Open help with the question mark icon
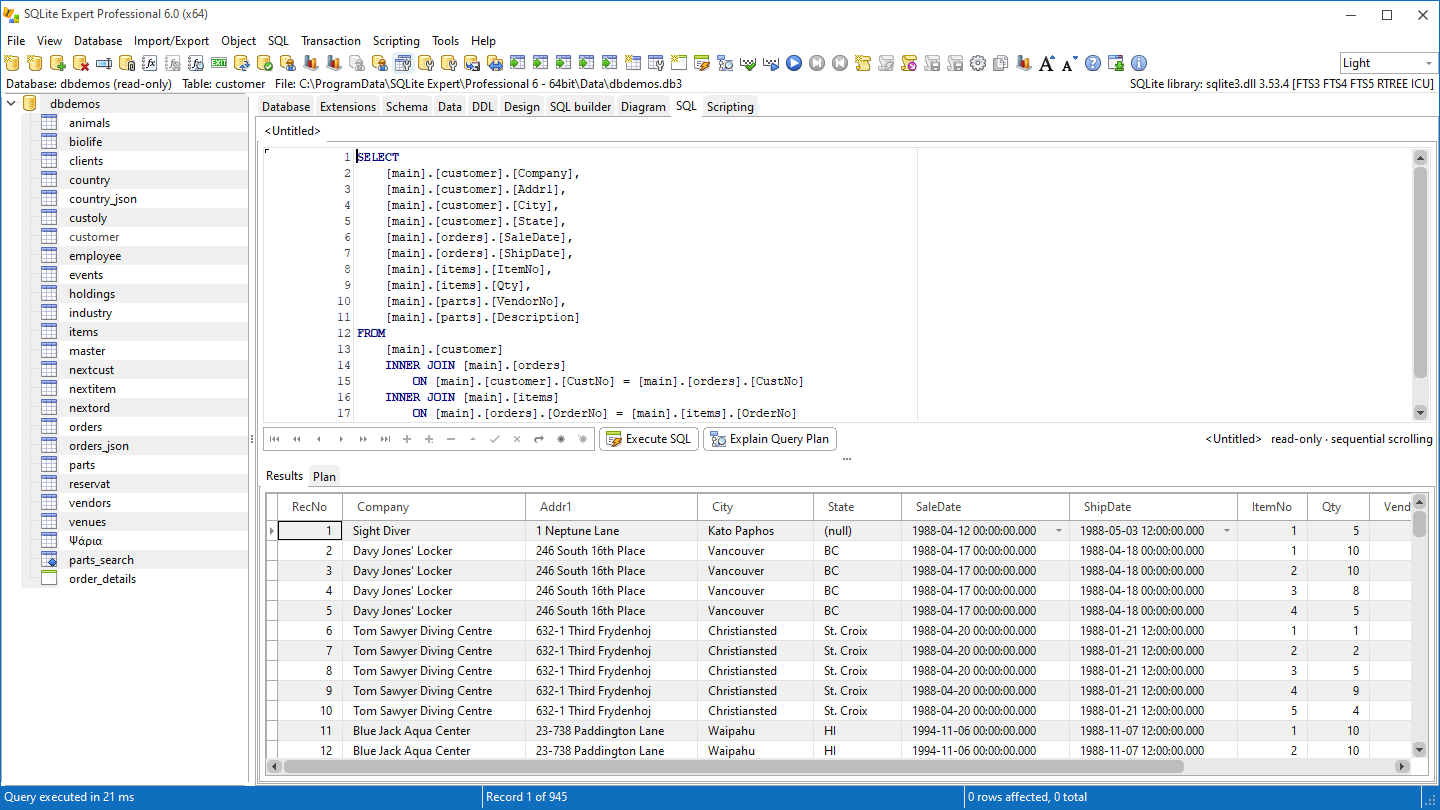1440x810 pixels. pyautogui.click(x=1093, y=63)
